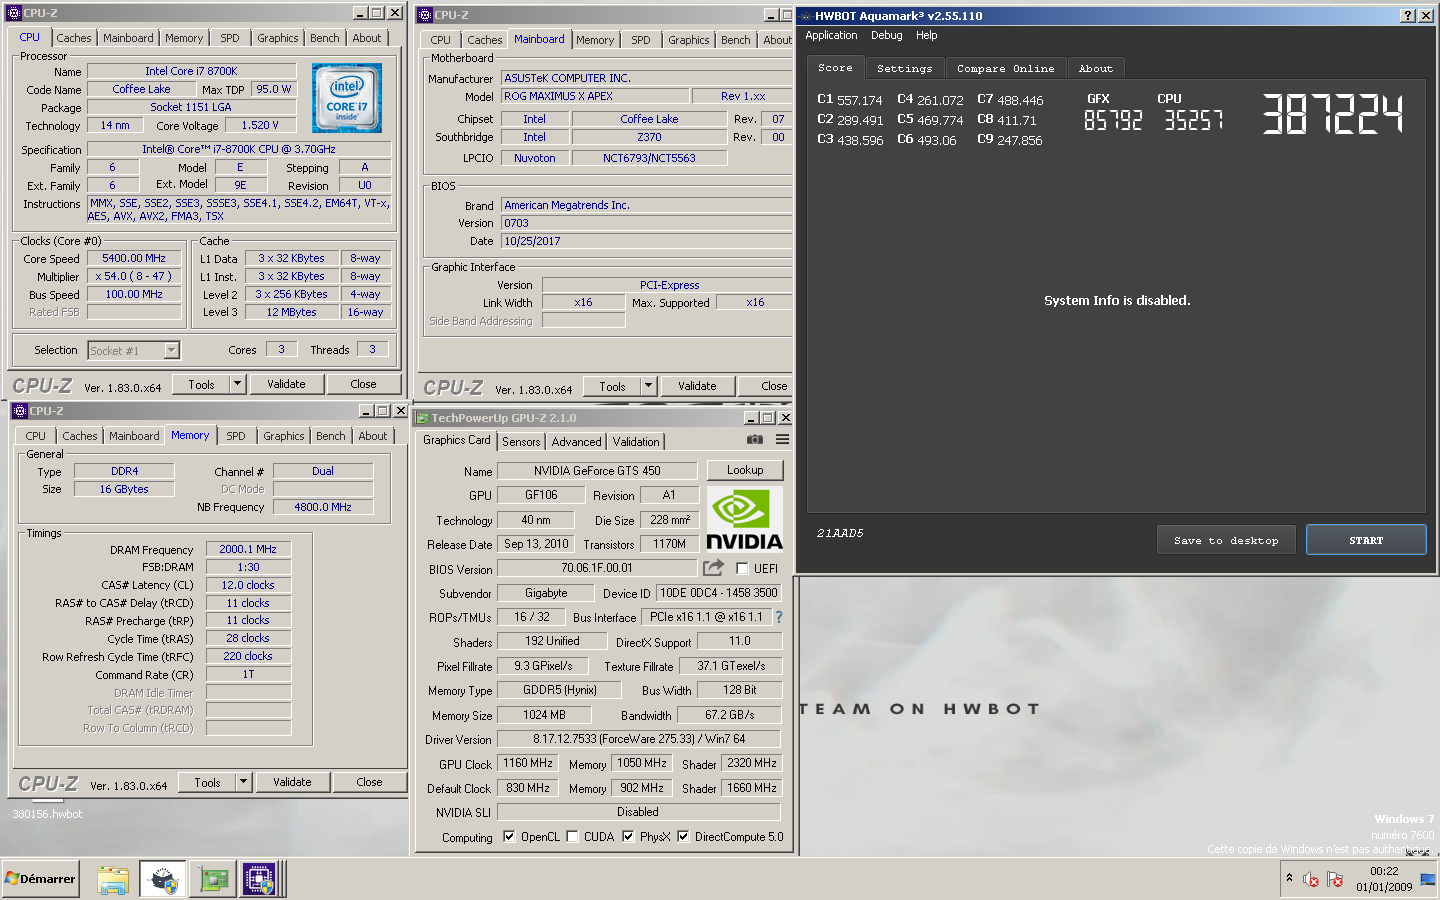
Task: Click the Memory CPU-Z window title icon
Action: click(19, 411)
